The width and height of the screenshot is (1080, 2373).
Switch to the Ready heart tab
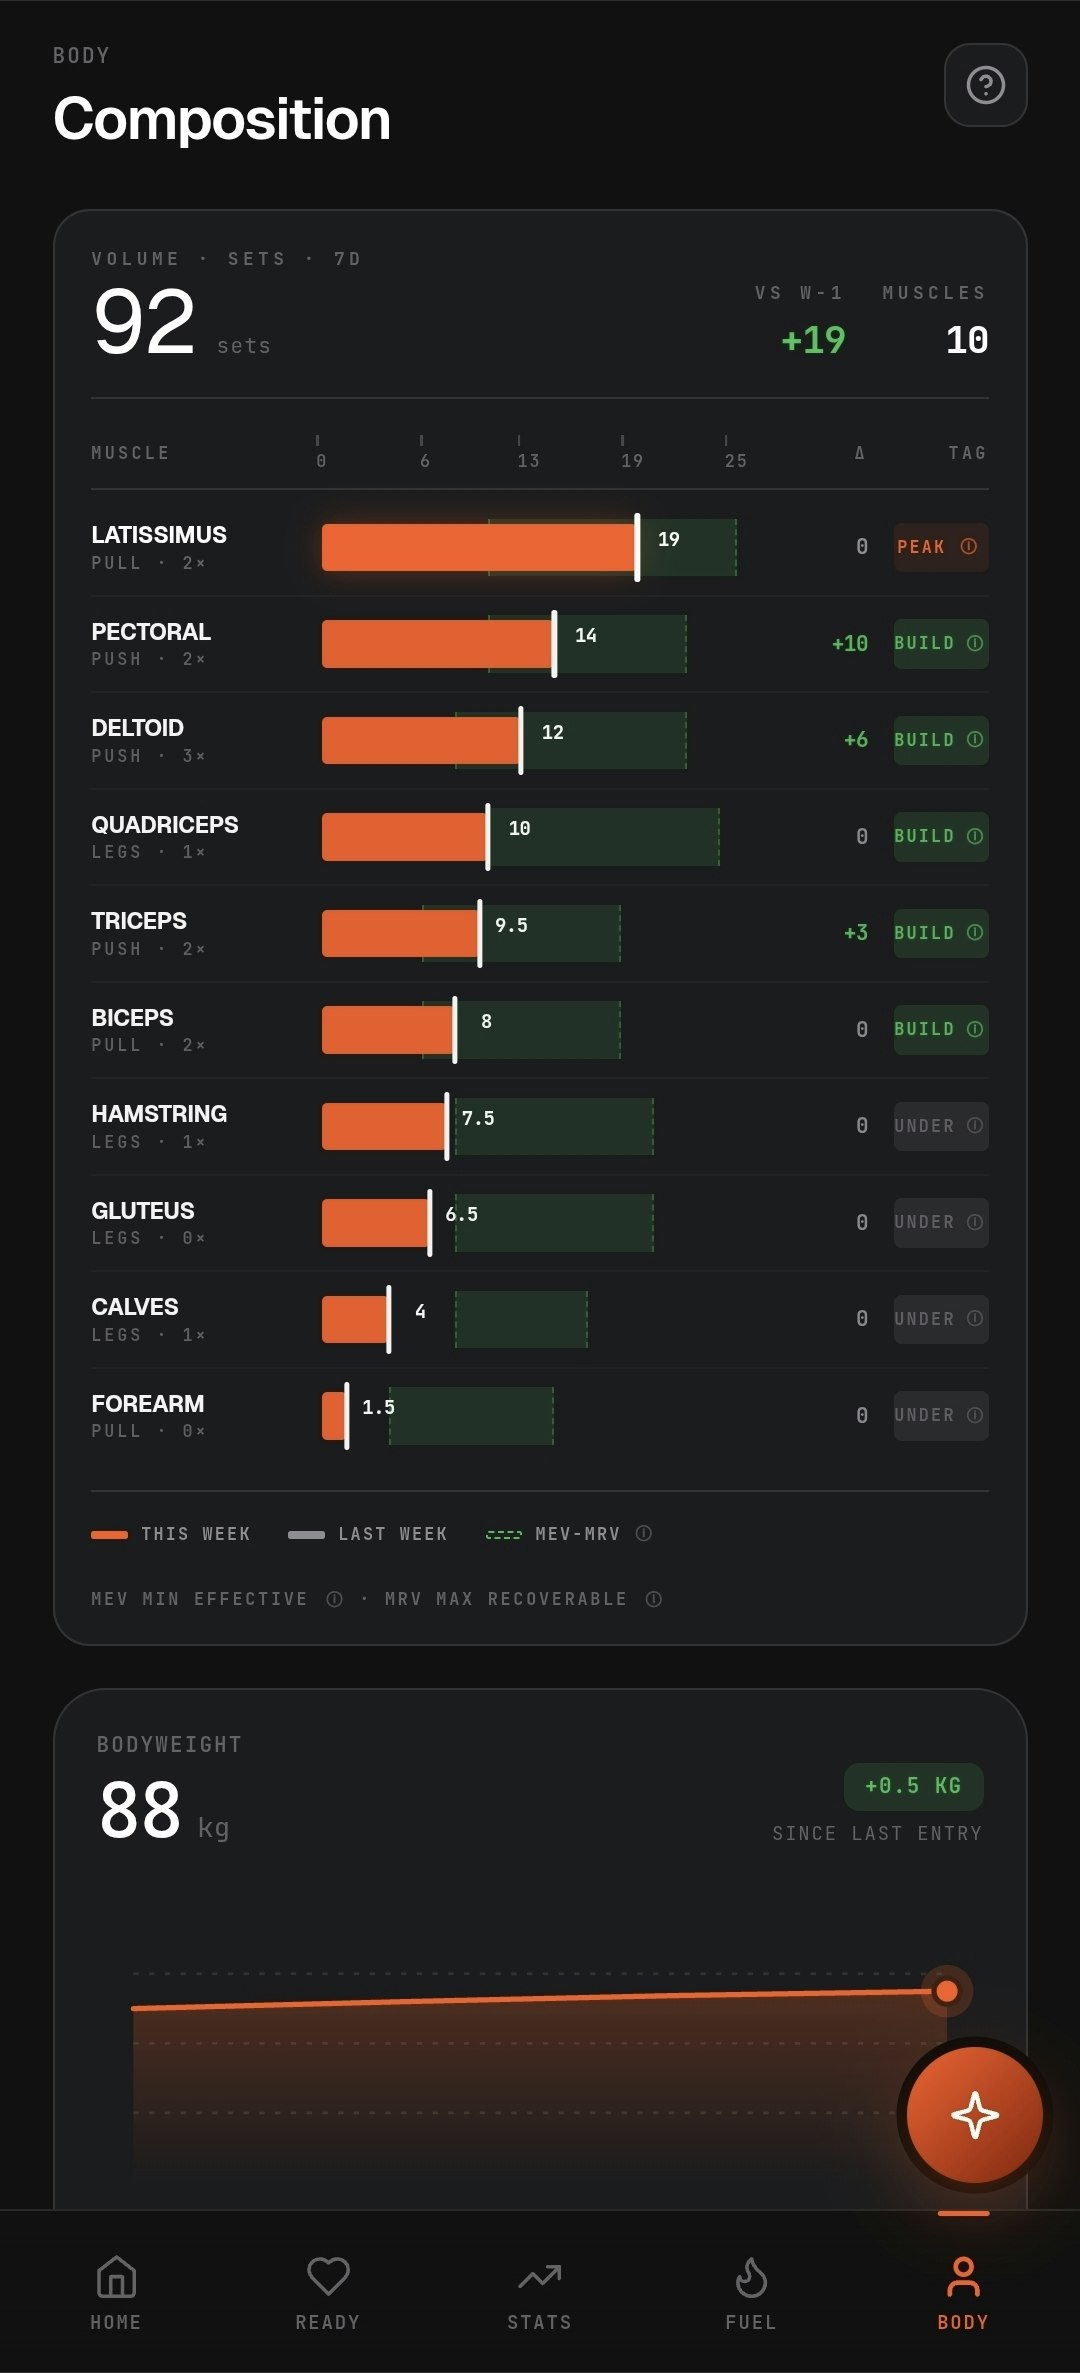point(328,2294)
